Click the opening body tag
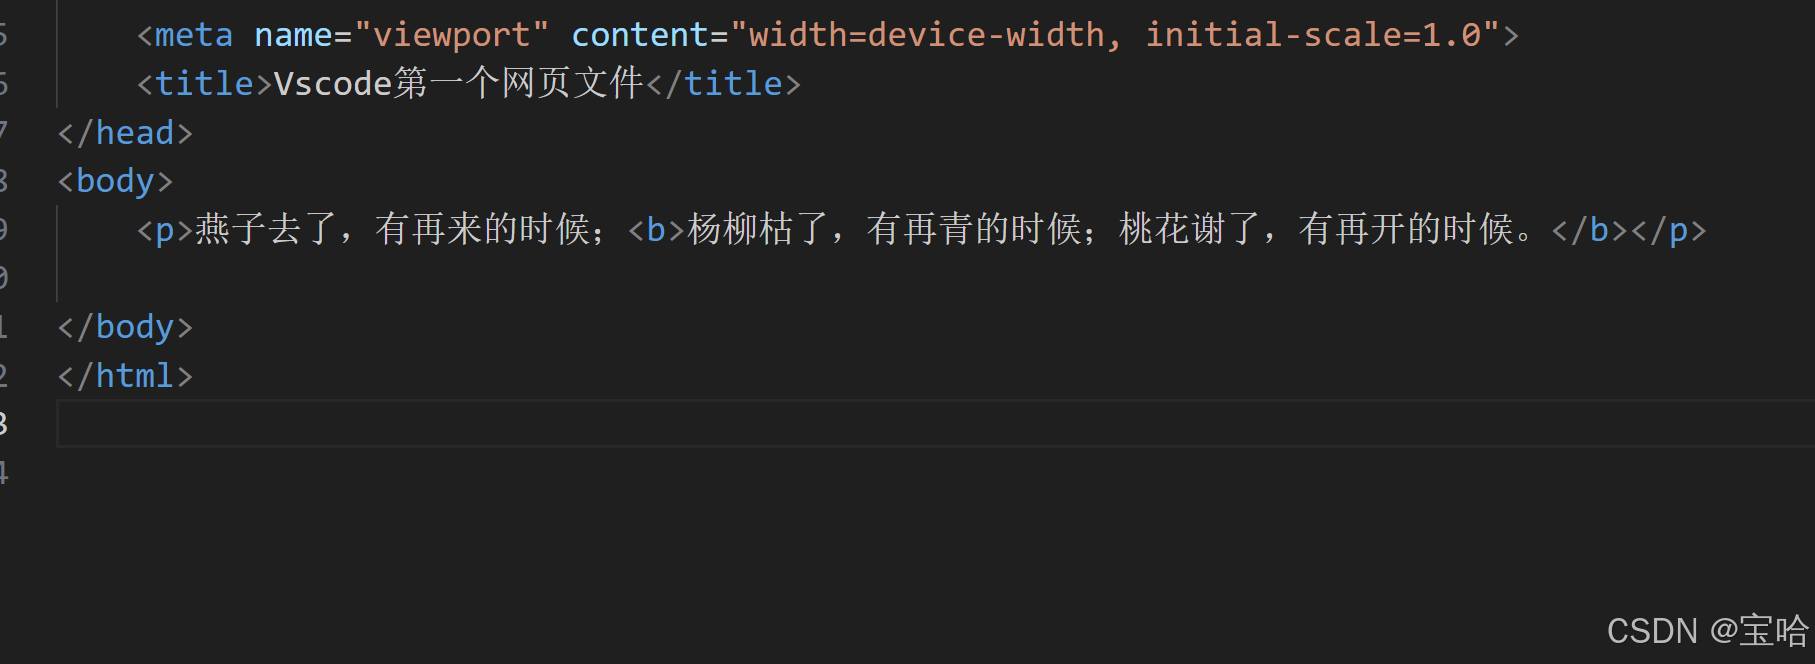Screen dimensions: 1815x664 point(115,181)
